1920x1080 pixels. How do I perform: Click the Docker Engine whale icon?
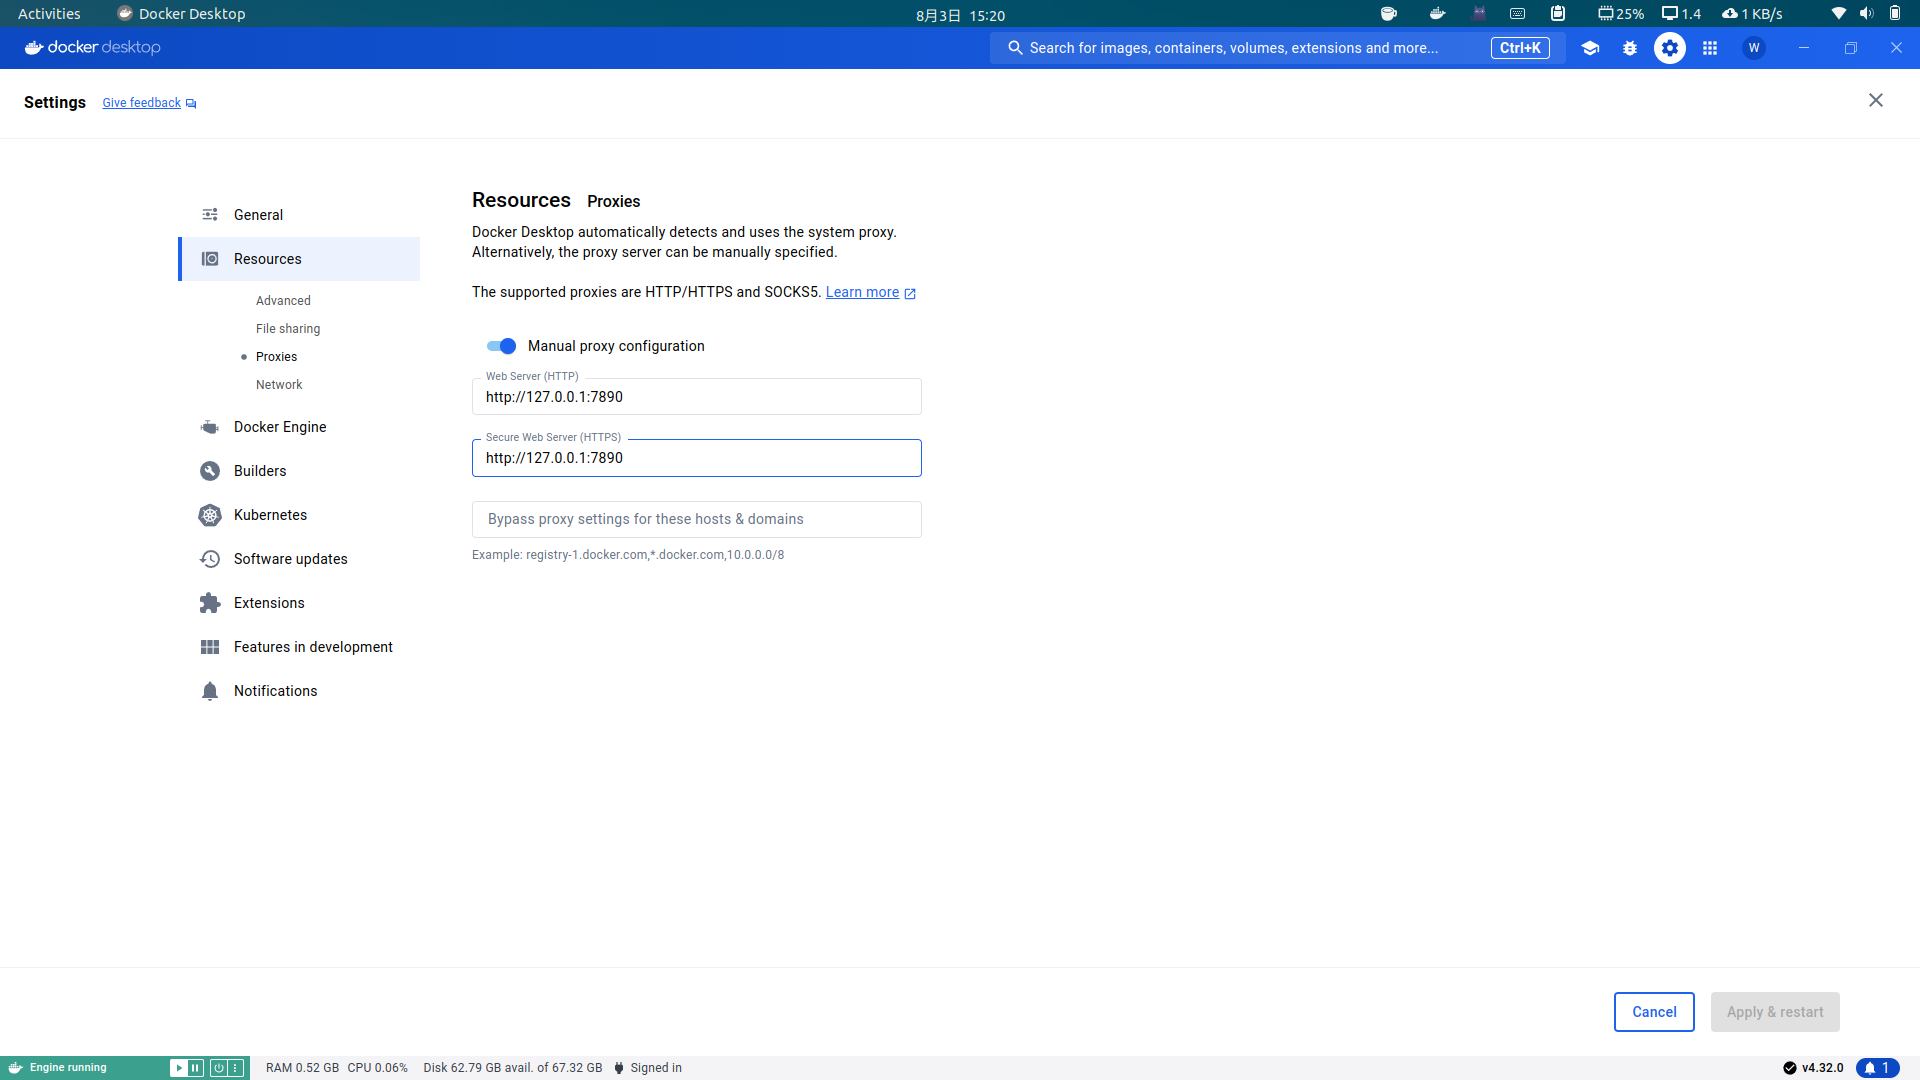coord(210,427)
